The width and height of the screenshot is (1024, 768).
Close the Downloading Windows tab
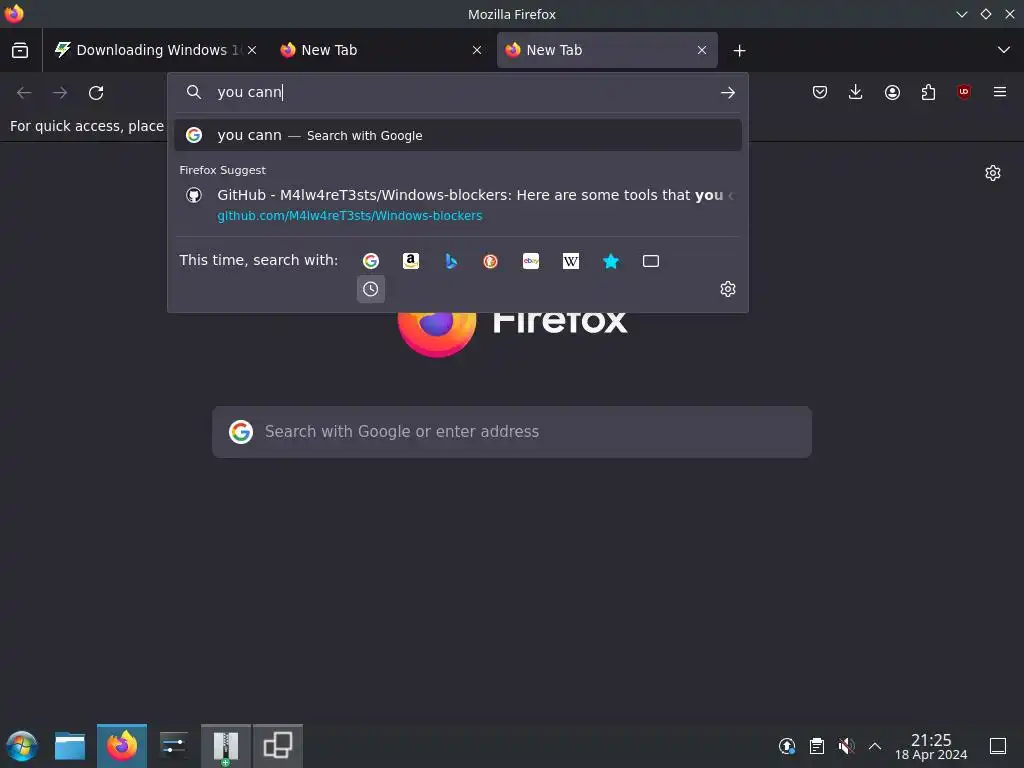pyautogui.click(x=252, y=50)
